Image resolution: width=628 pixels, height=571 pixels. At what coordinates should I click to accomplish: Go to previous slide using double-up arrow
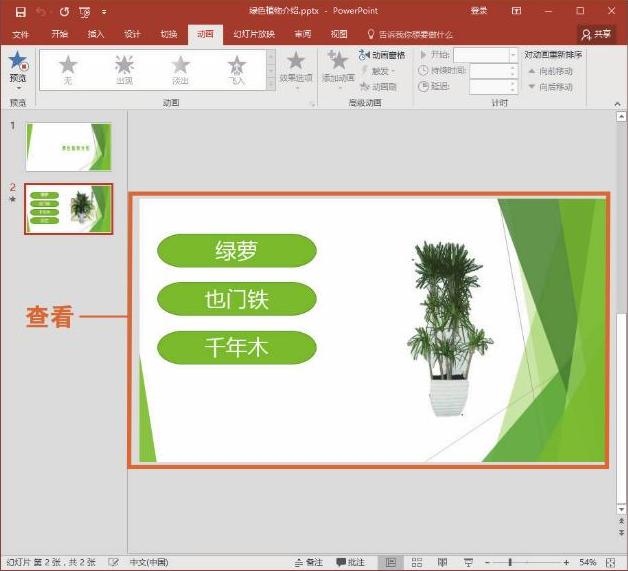coord(621,521)
